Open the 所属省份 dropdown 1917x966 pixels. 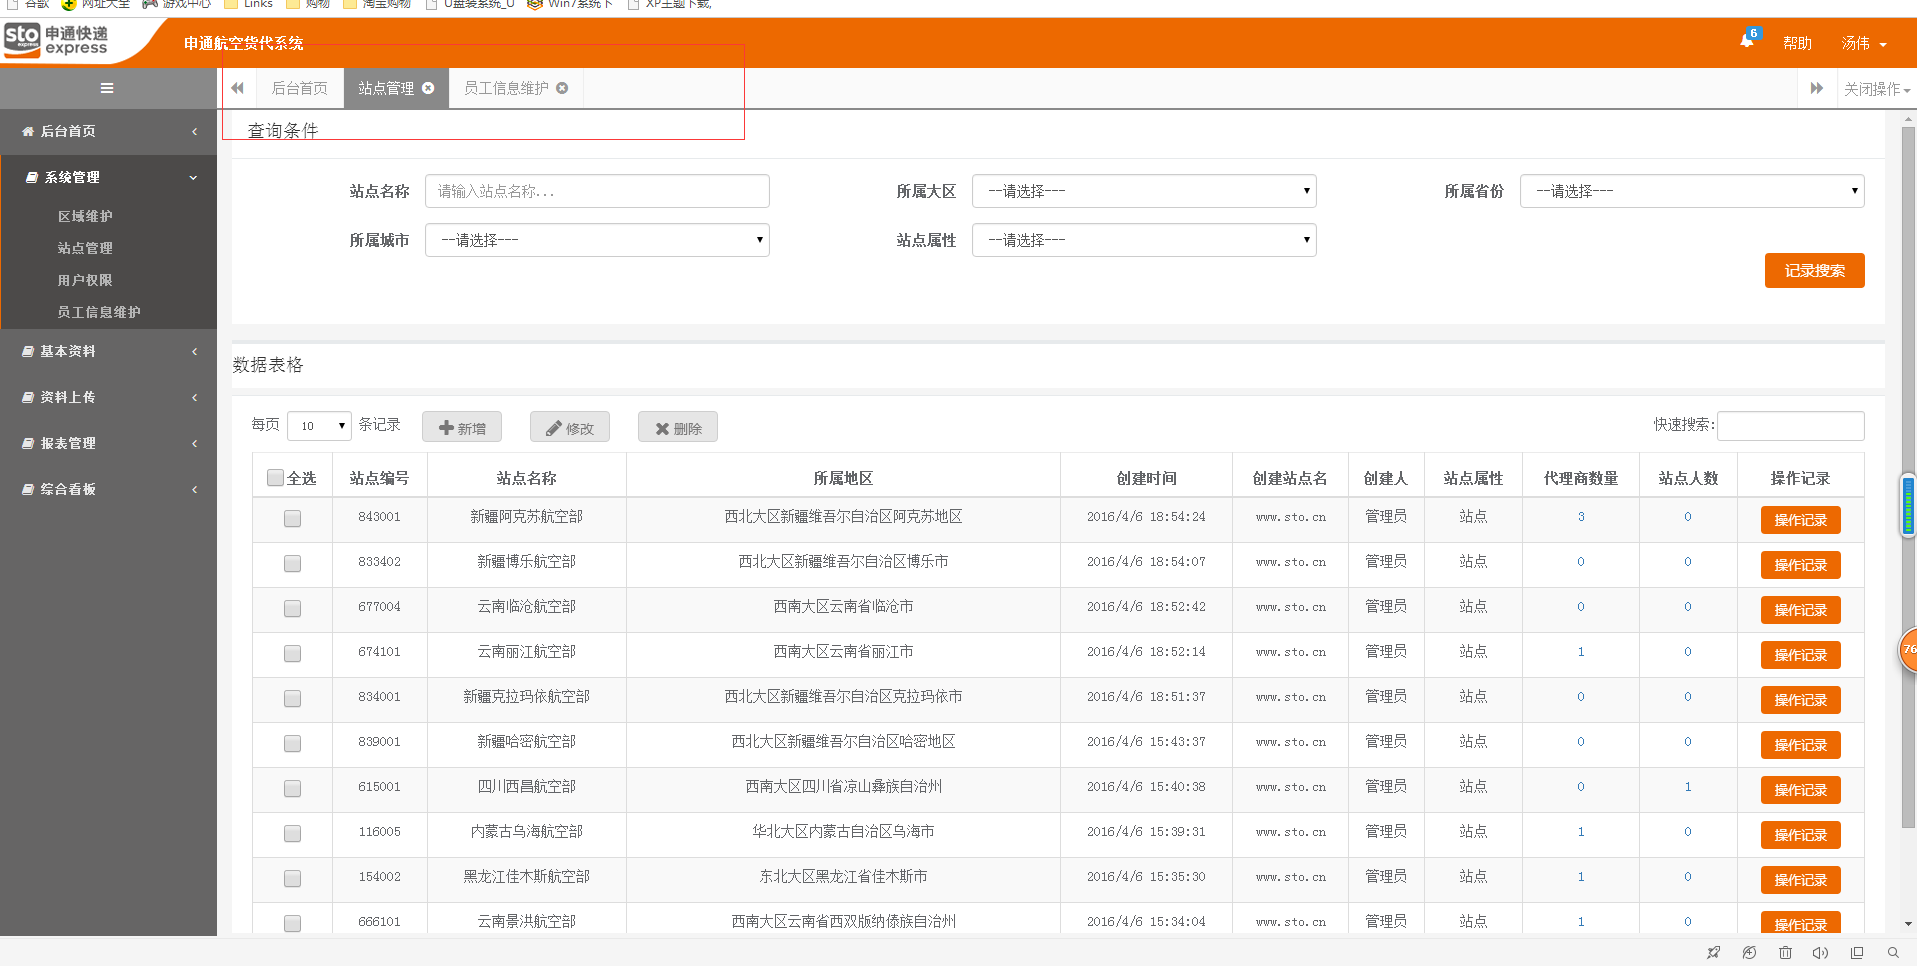click(1692, 191)
